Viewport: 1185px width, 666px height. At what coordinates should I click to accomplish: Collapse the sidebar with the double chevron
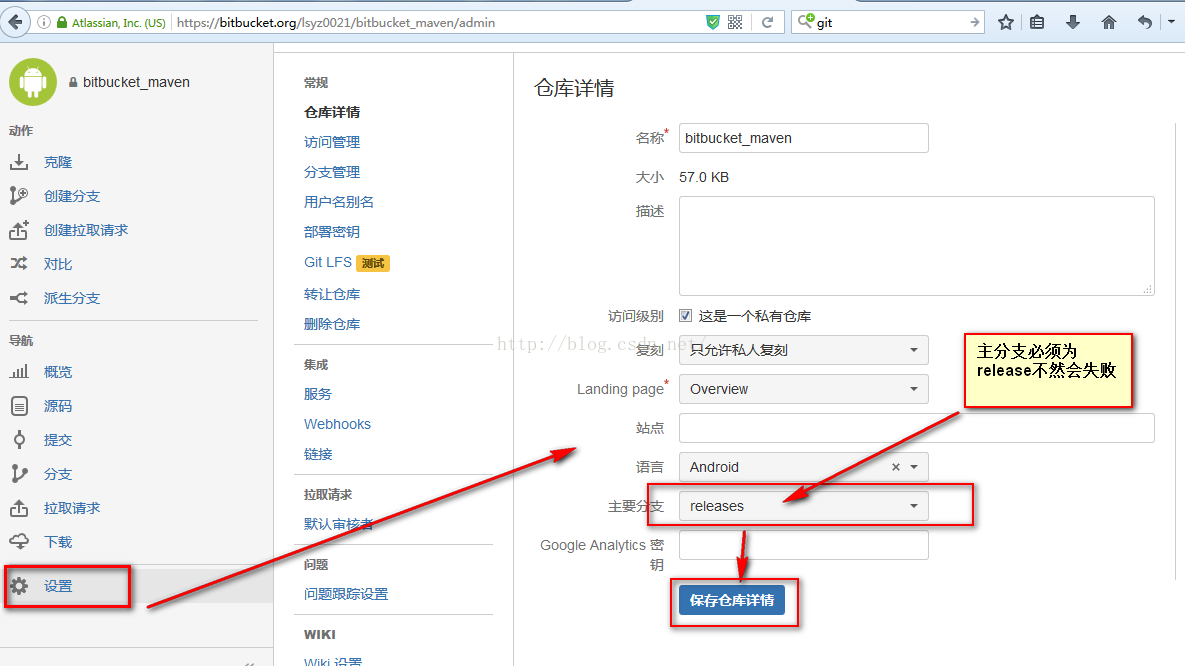pos(249,663)
